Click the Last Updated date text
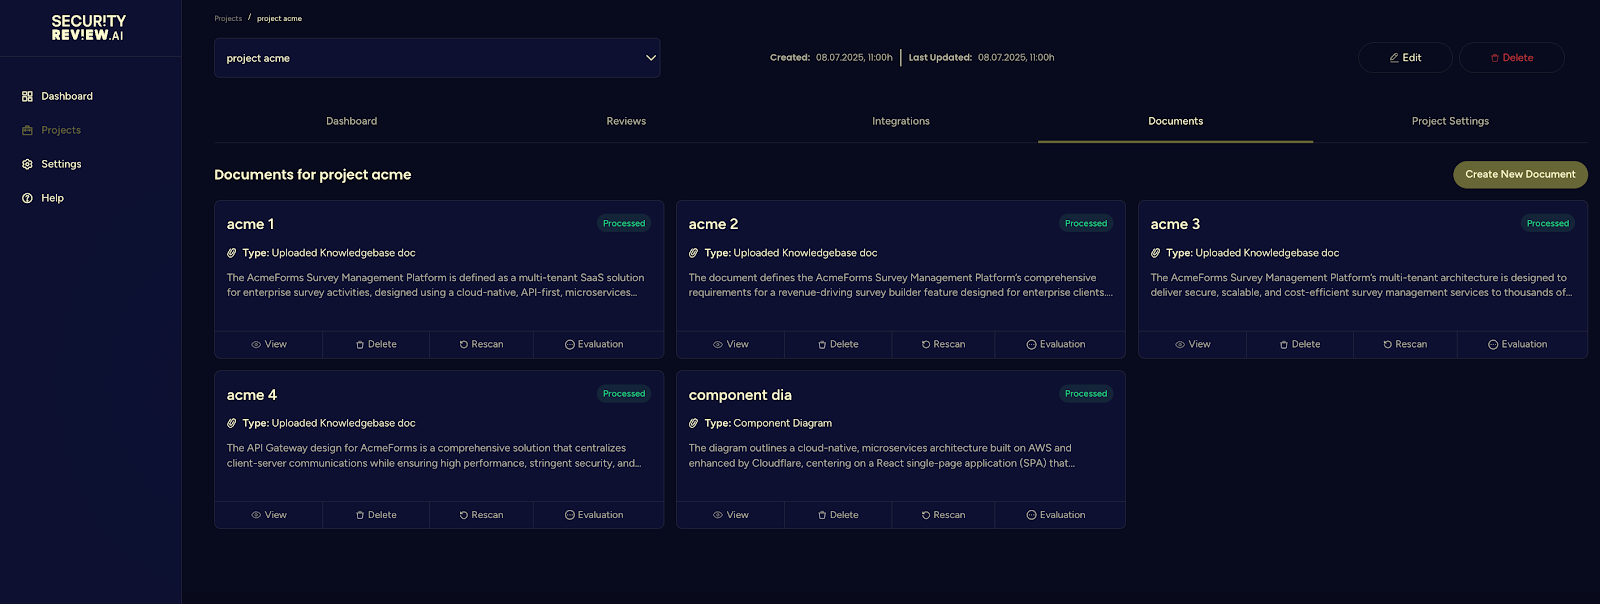1600x604 pixels. click(x=981, y=58)
